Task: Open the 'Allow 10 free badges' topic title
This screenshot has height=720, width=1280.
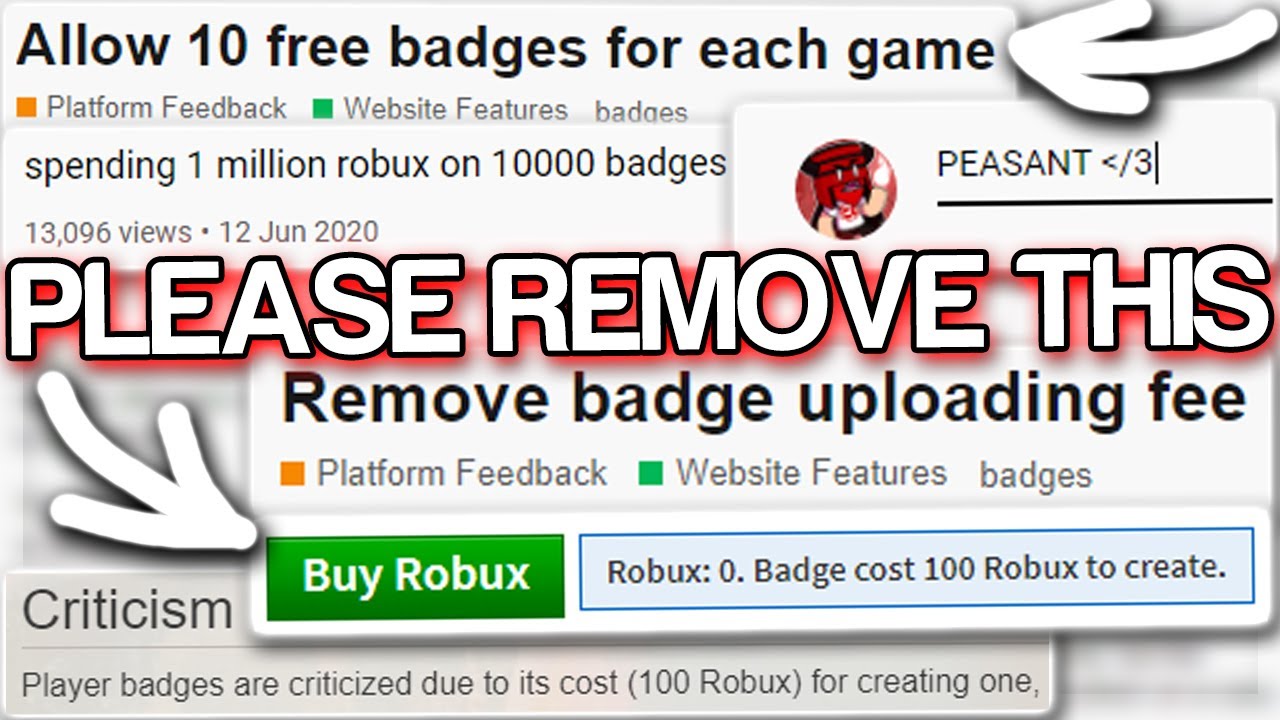Action: (x=506, y=46)
